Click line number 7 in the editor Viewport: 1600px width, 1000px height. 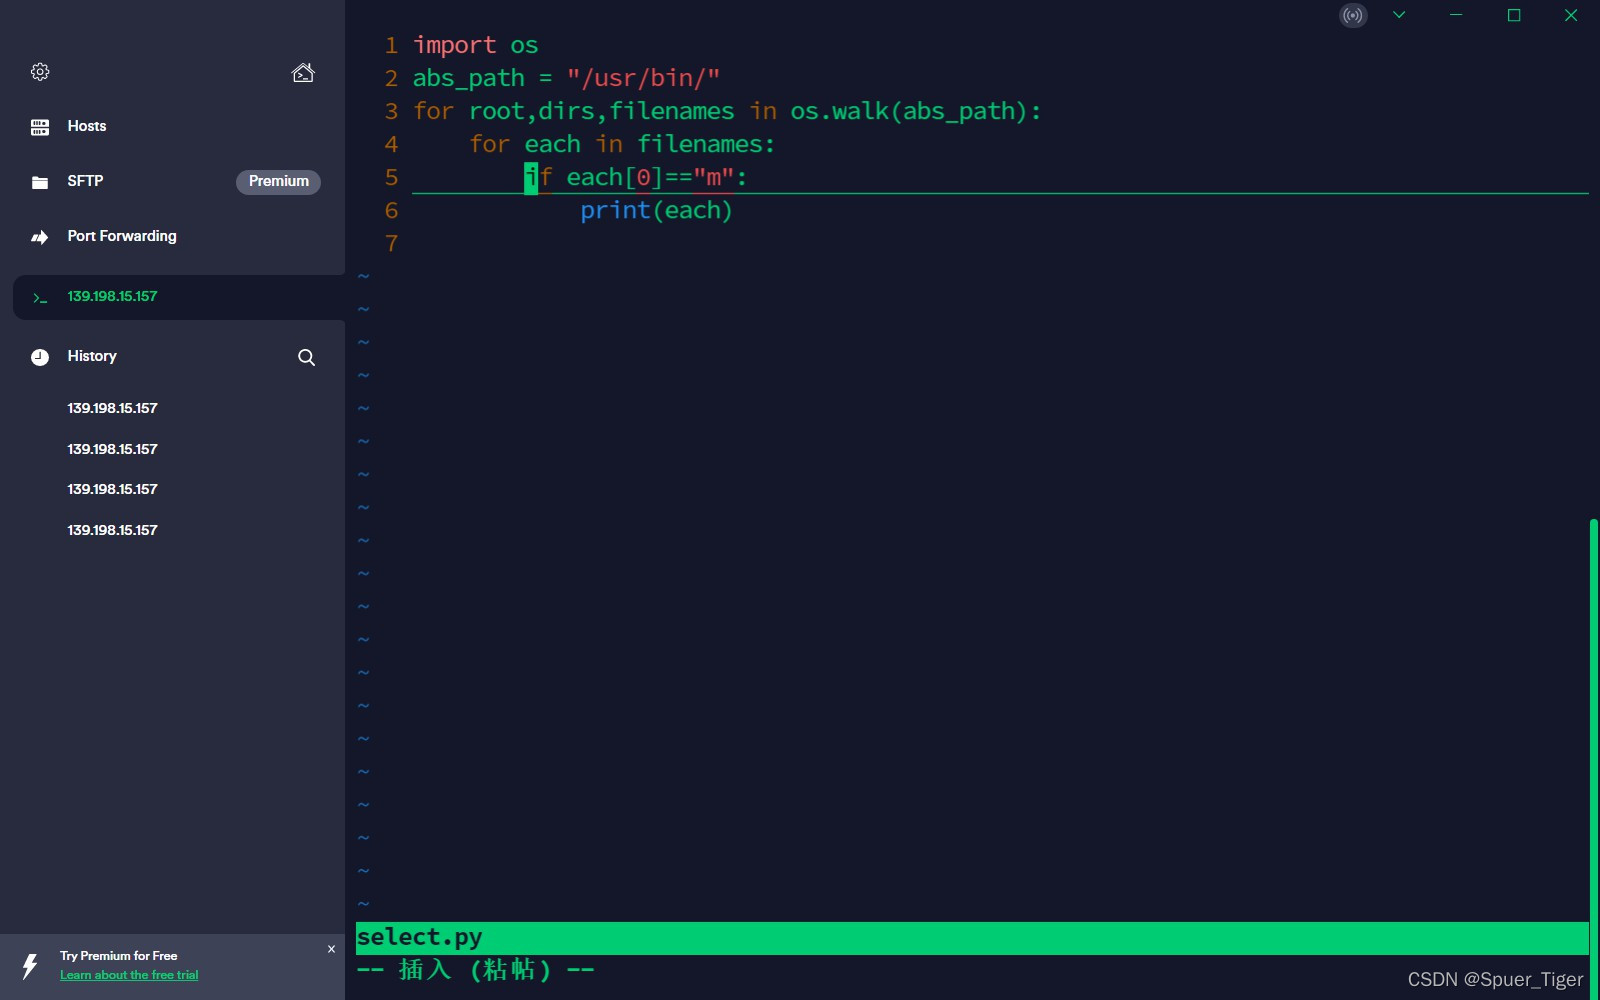(391, 243)
